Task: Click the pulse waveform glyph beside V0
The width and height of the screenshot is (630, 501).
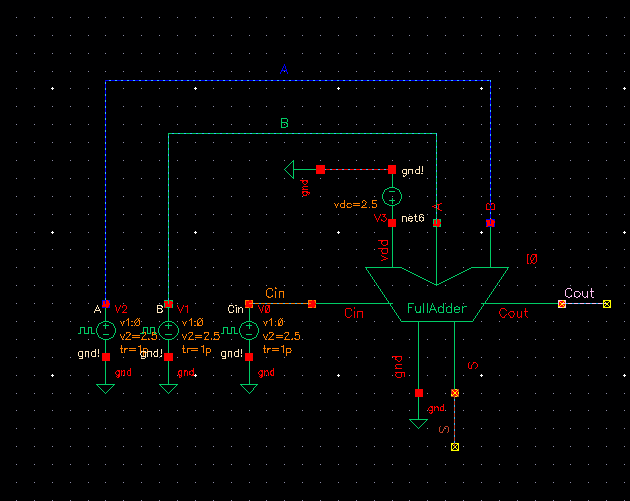Action: pyautogui.click(x=230, y=331)
